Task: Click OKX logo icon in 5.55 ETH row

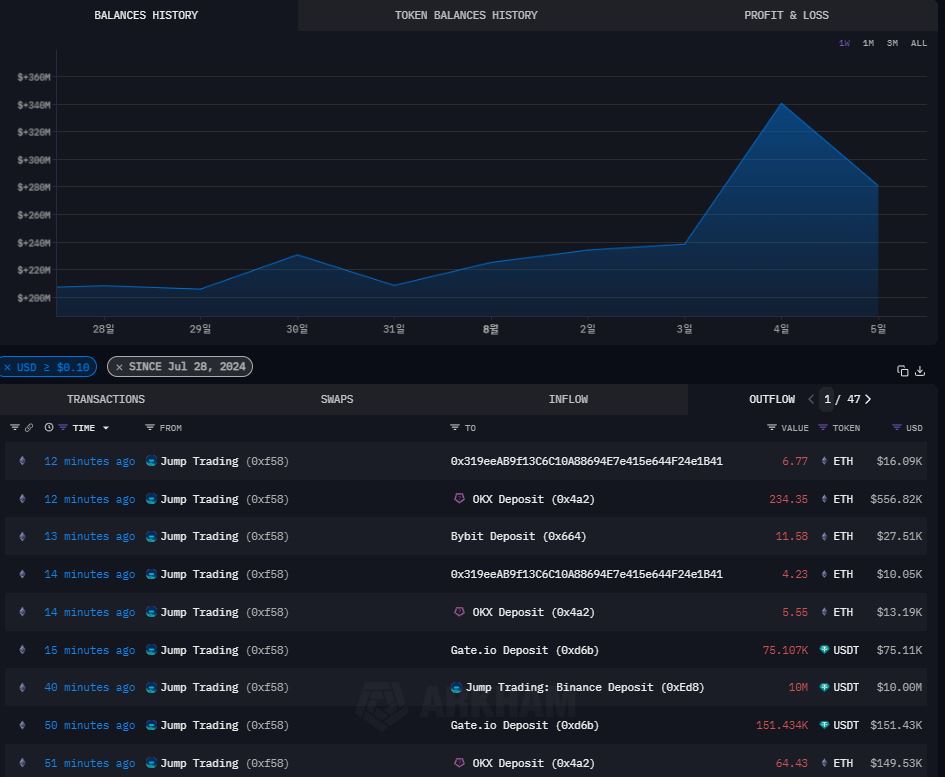Action: (x=459, y=611)
